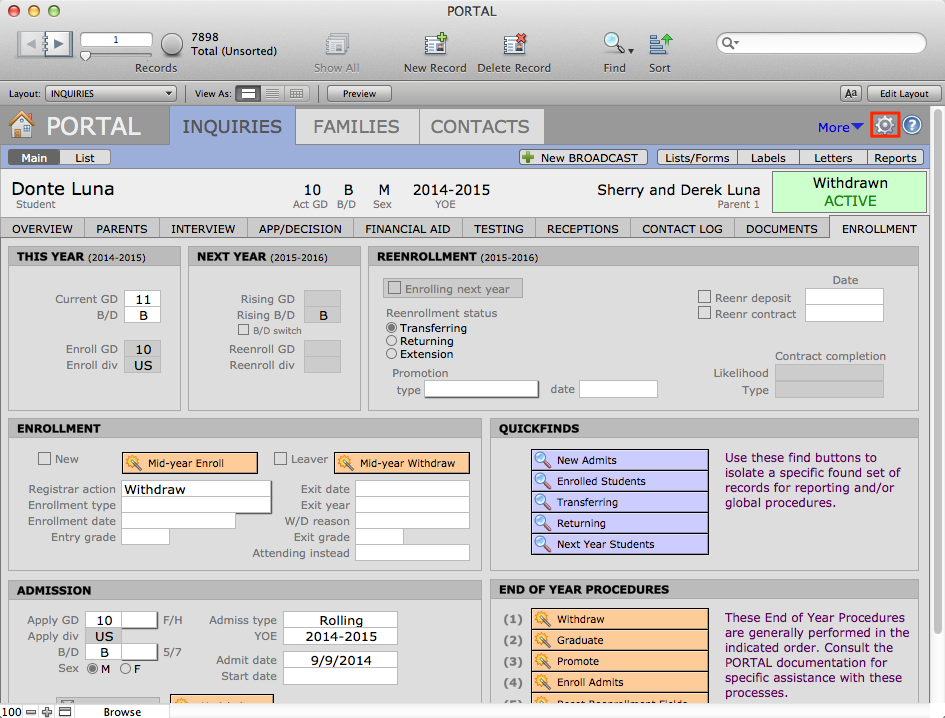Open the settings gear icon
Viewport: 945px width, 718px height.
click(885, 125)
